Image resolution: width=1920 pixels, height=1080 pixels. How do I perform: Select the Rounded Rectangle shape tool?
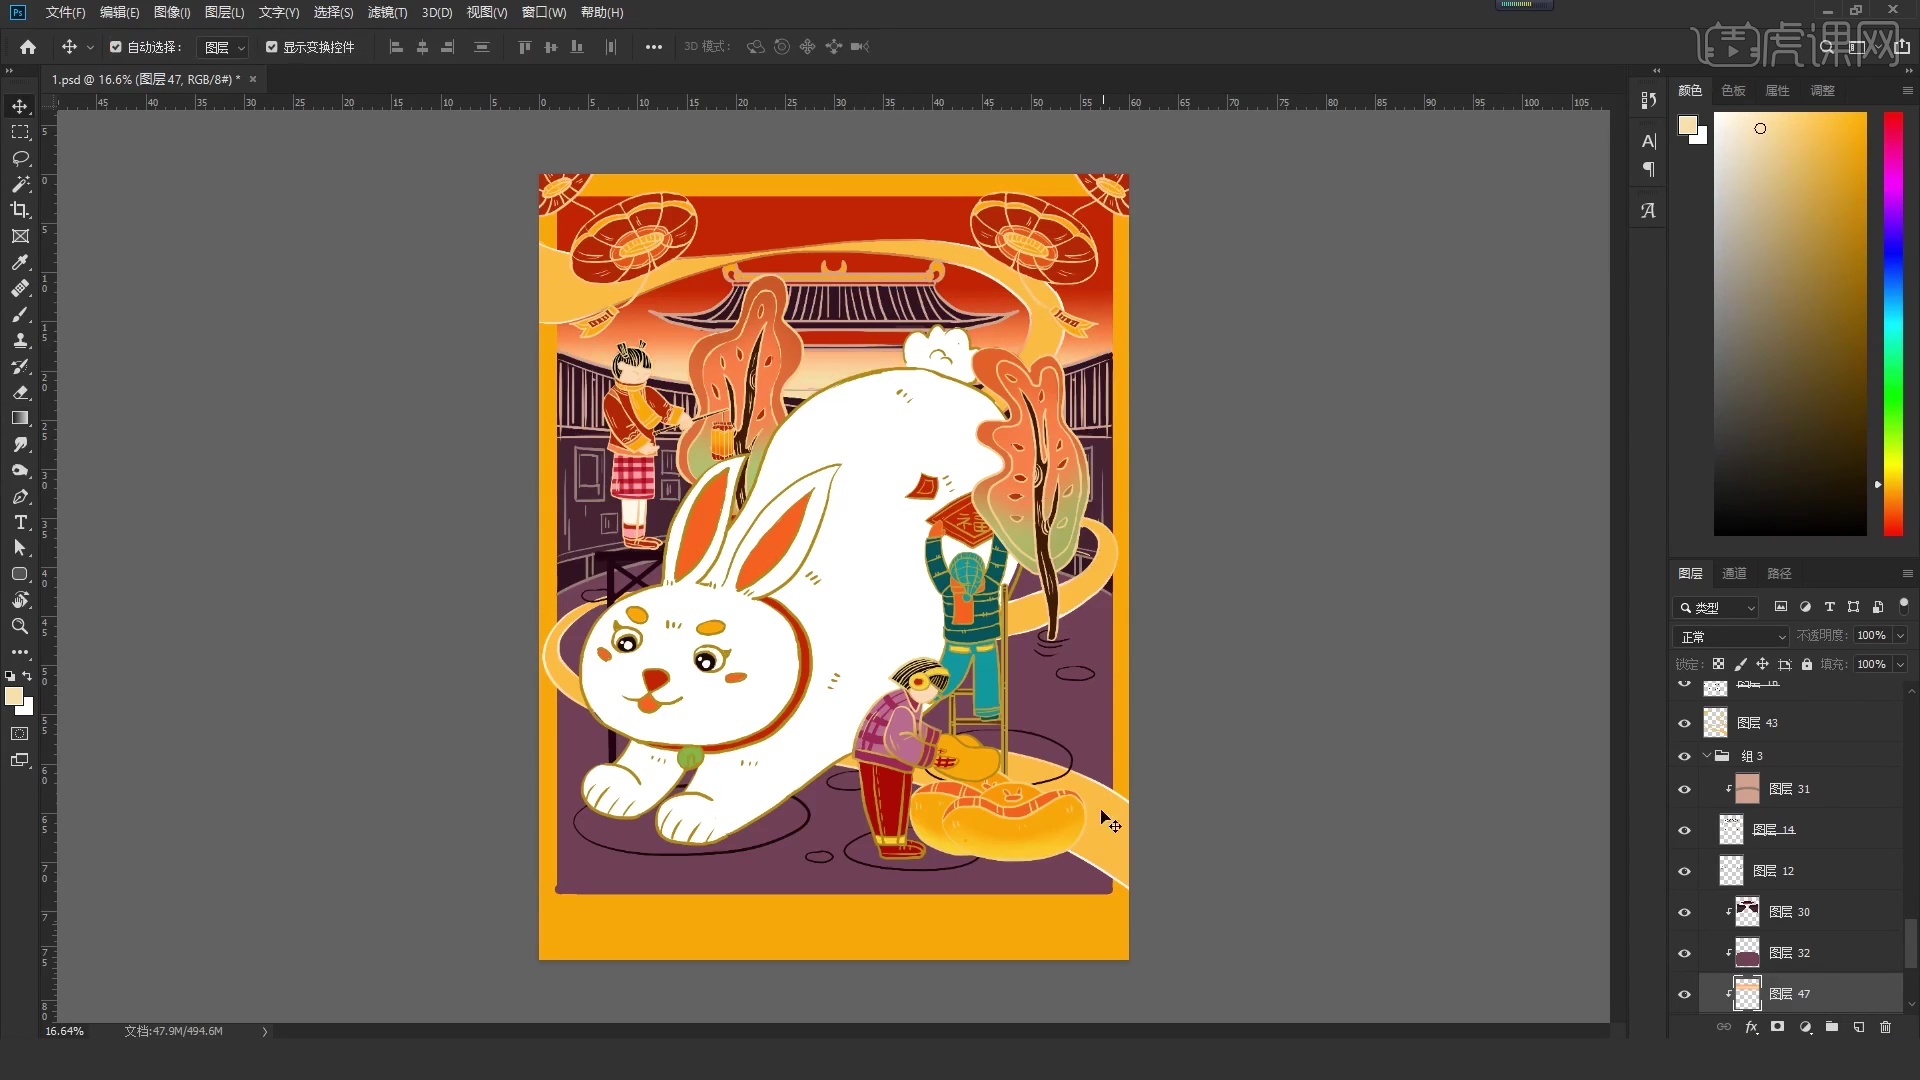click(x=20, y=574)
